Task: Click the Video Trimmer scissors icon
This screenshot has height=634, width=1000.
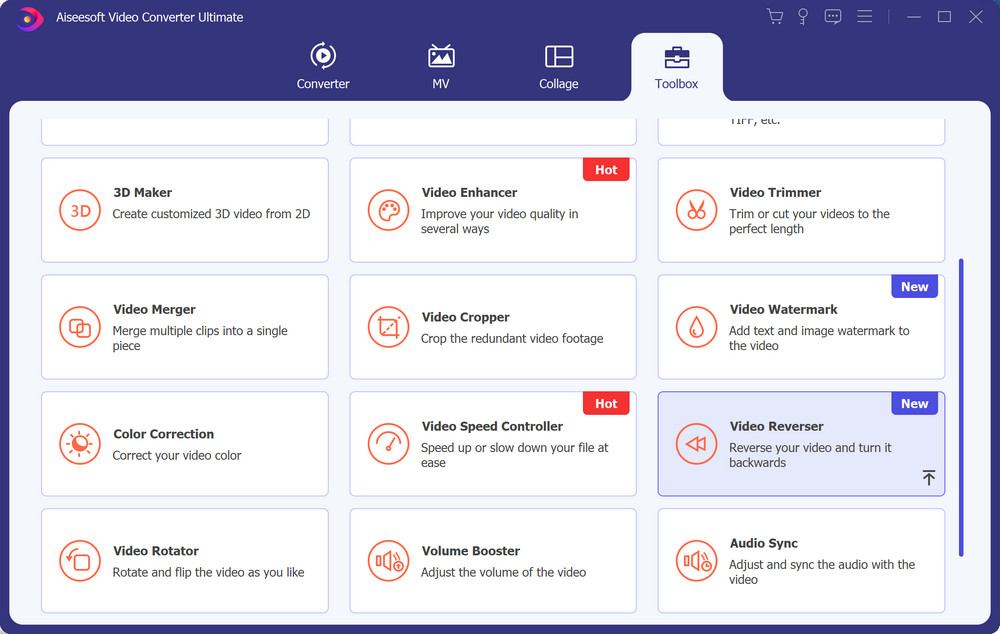Action: pos(696,210)
